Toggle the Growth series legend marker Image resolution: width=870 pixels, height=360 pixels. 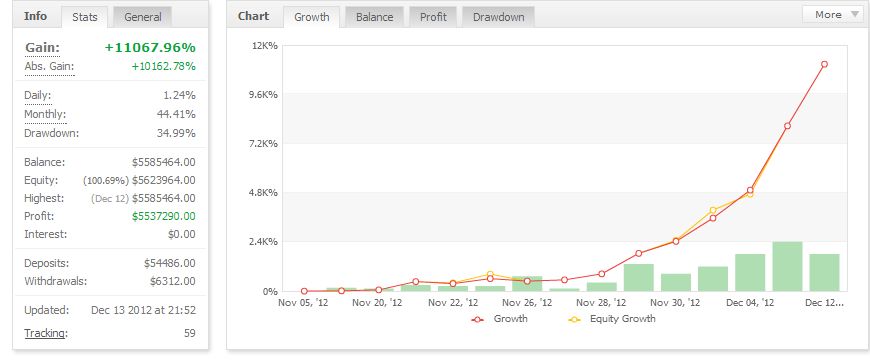point(477,319)
